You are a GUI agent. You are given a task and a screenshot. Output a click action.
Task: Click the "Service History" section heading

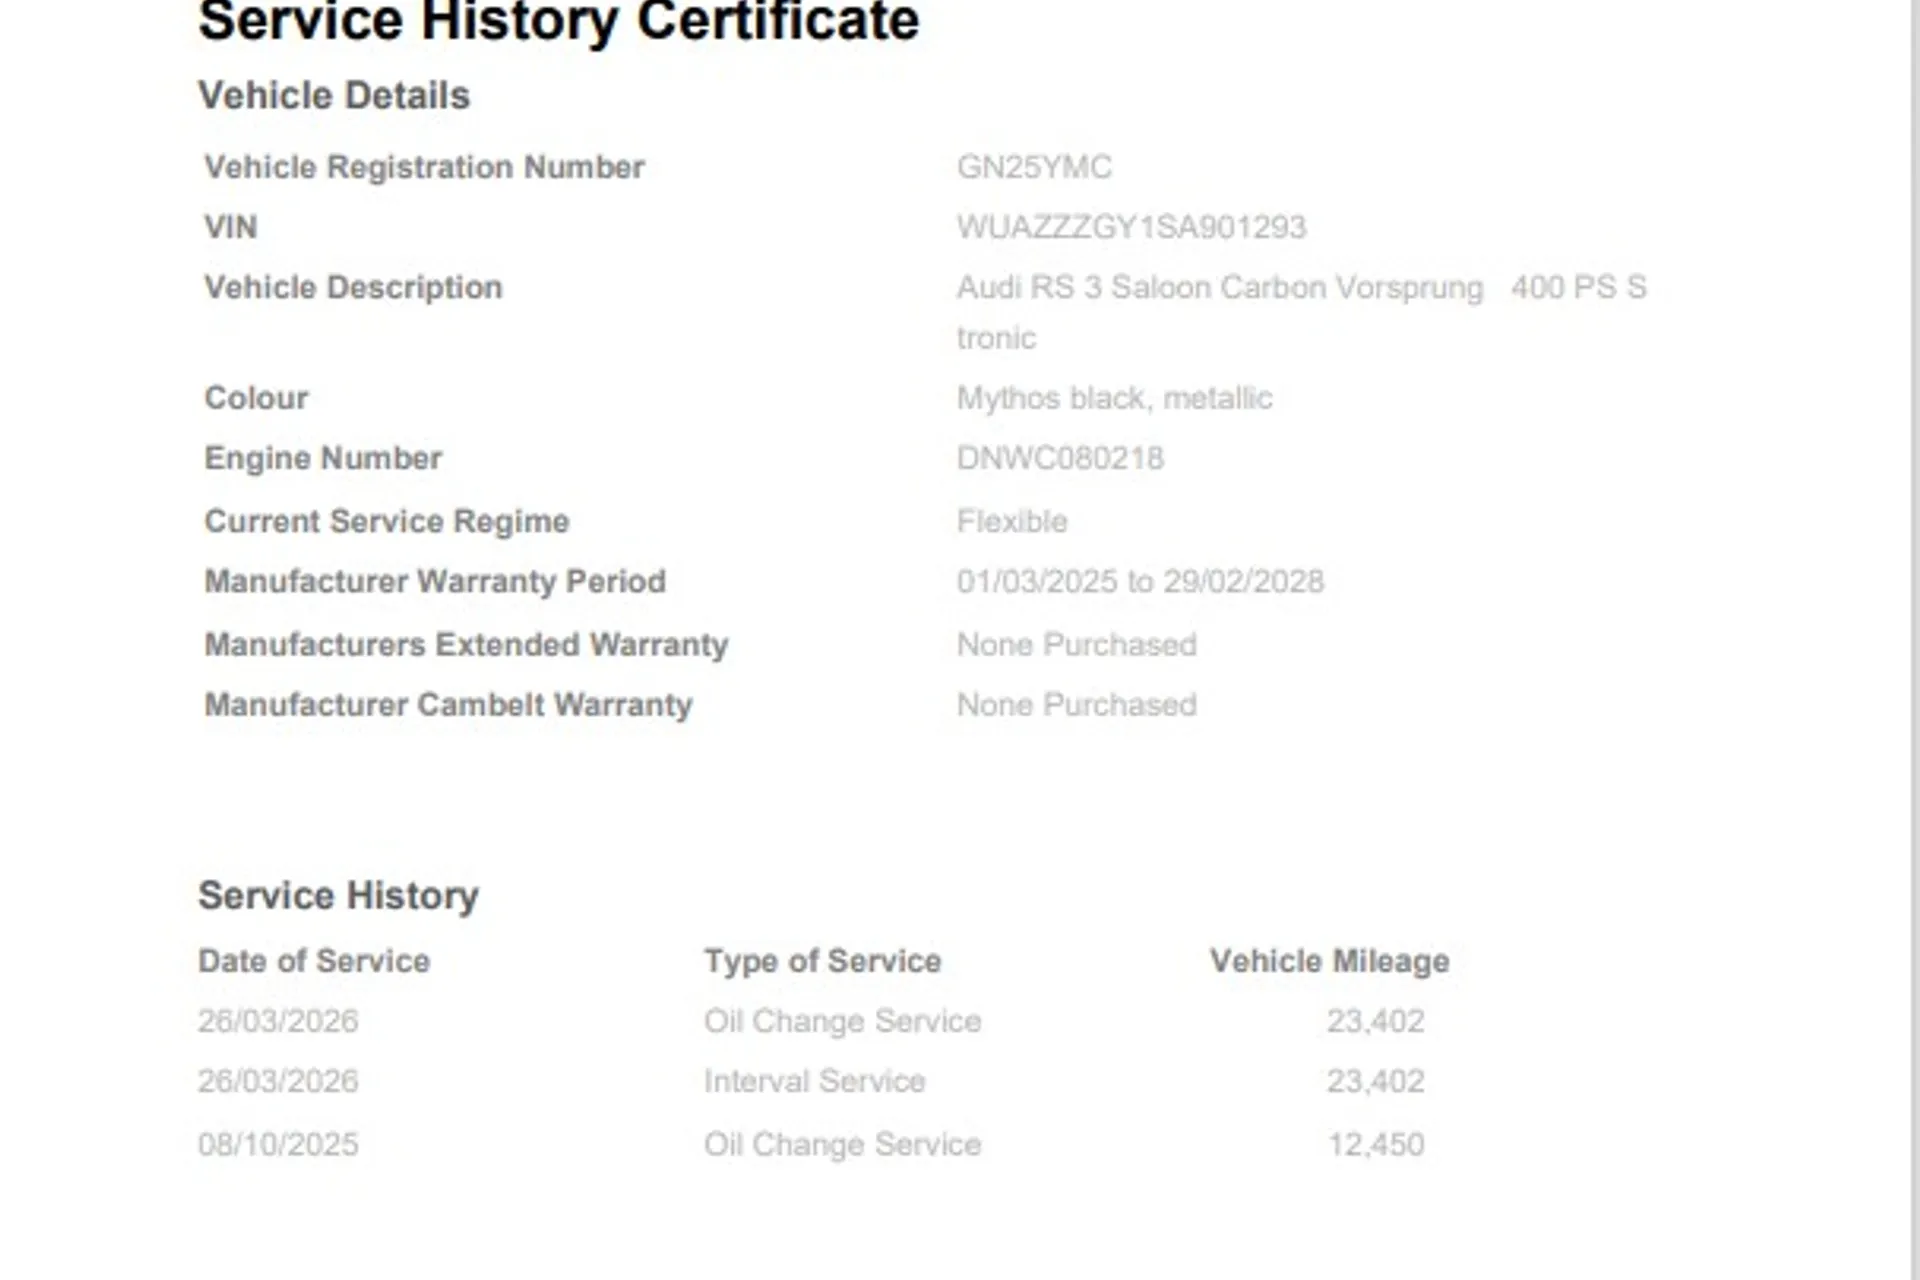coord(338,896)
